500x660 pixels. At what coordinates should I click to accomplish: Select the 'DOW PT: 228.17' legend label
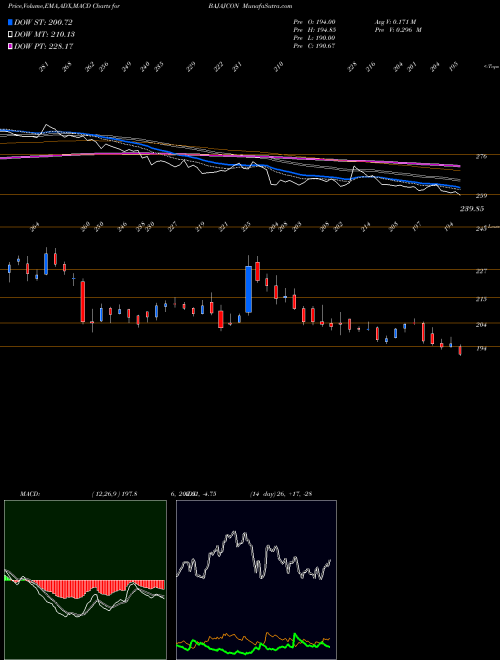click(x=43, y=46)
